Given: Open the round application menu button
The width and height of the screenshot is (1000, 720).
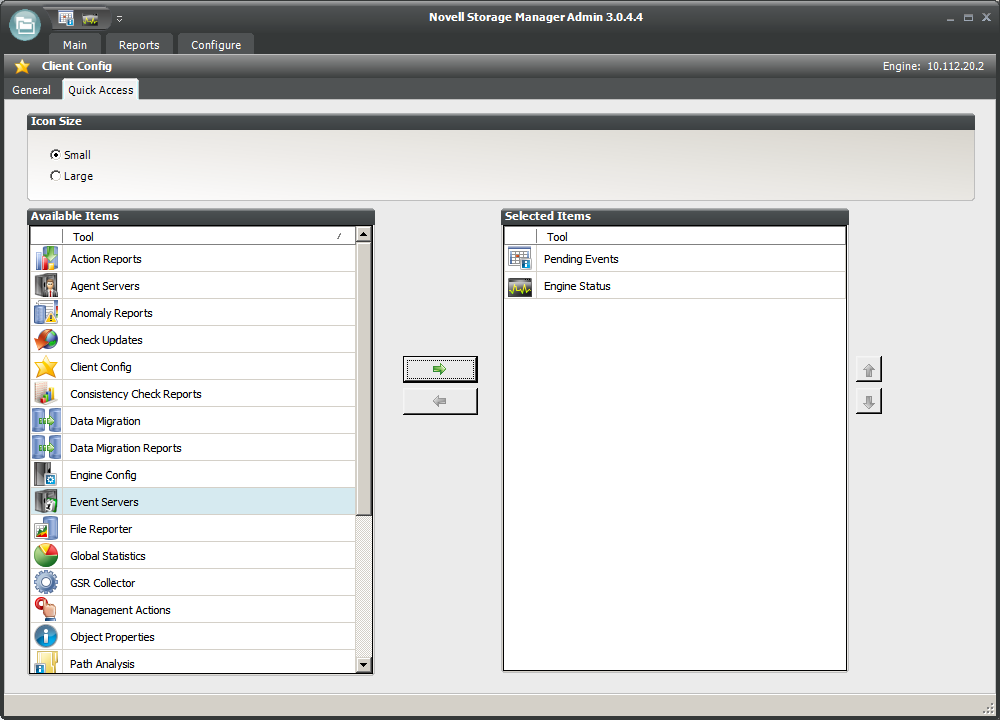Looking at the screenshot, I should pos(25,25).
